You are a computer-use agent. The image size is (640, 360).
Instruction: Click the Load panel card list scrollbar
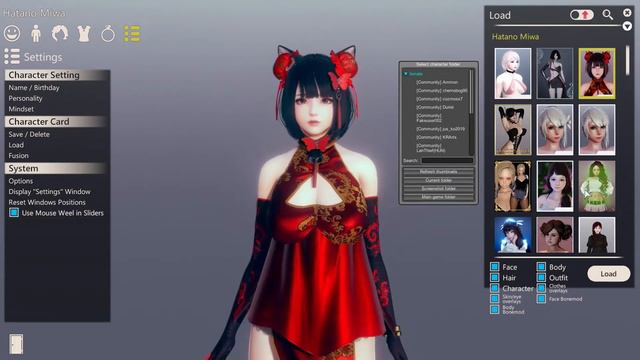(627, 60)
